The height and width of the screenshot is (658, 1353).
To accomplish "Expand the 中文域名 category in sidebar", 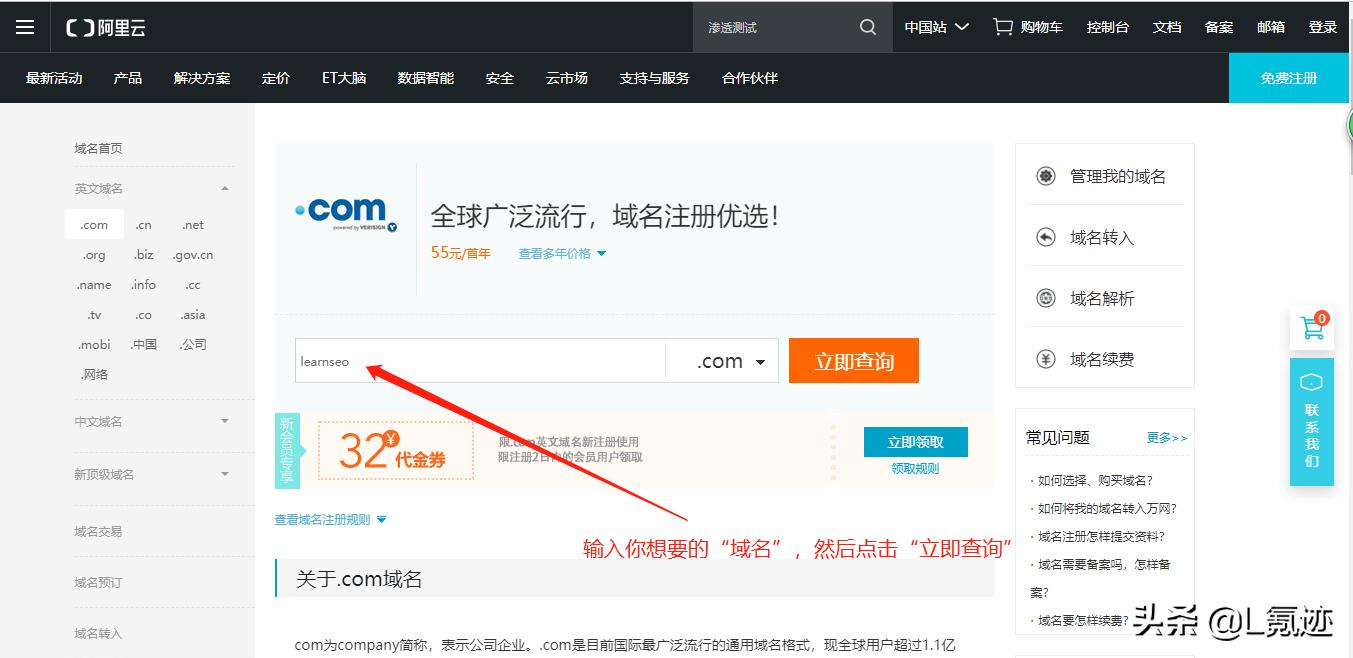I will coord(150,421).
